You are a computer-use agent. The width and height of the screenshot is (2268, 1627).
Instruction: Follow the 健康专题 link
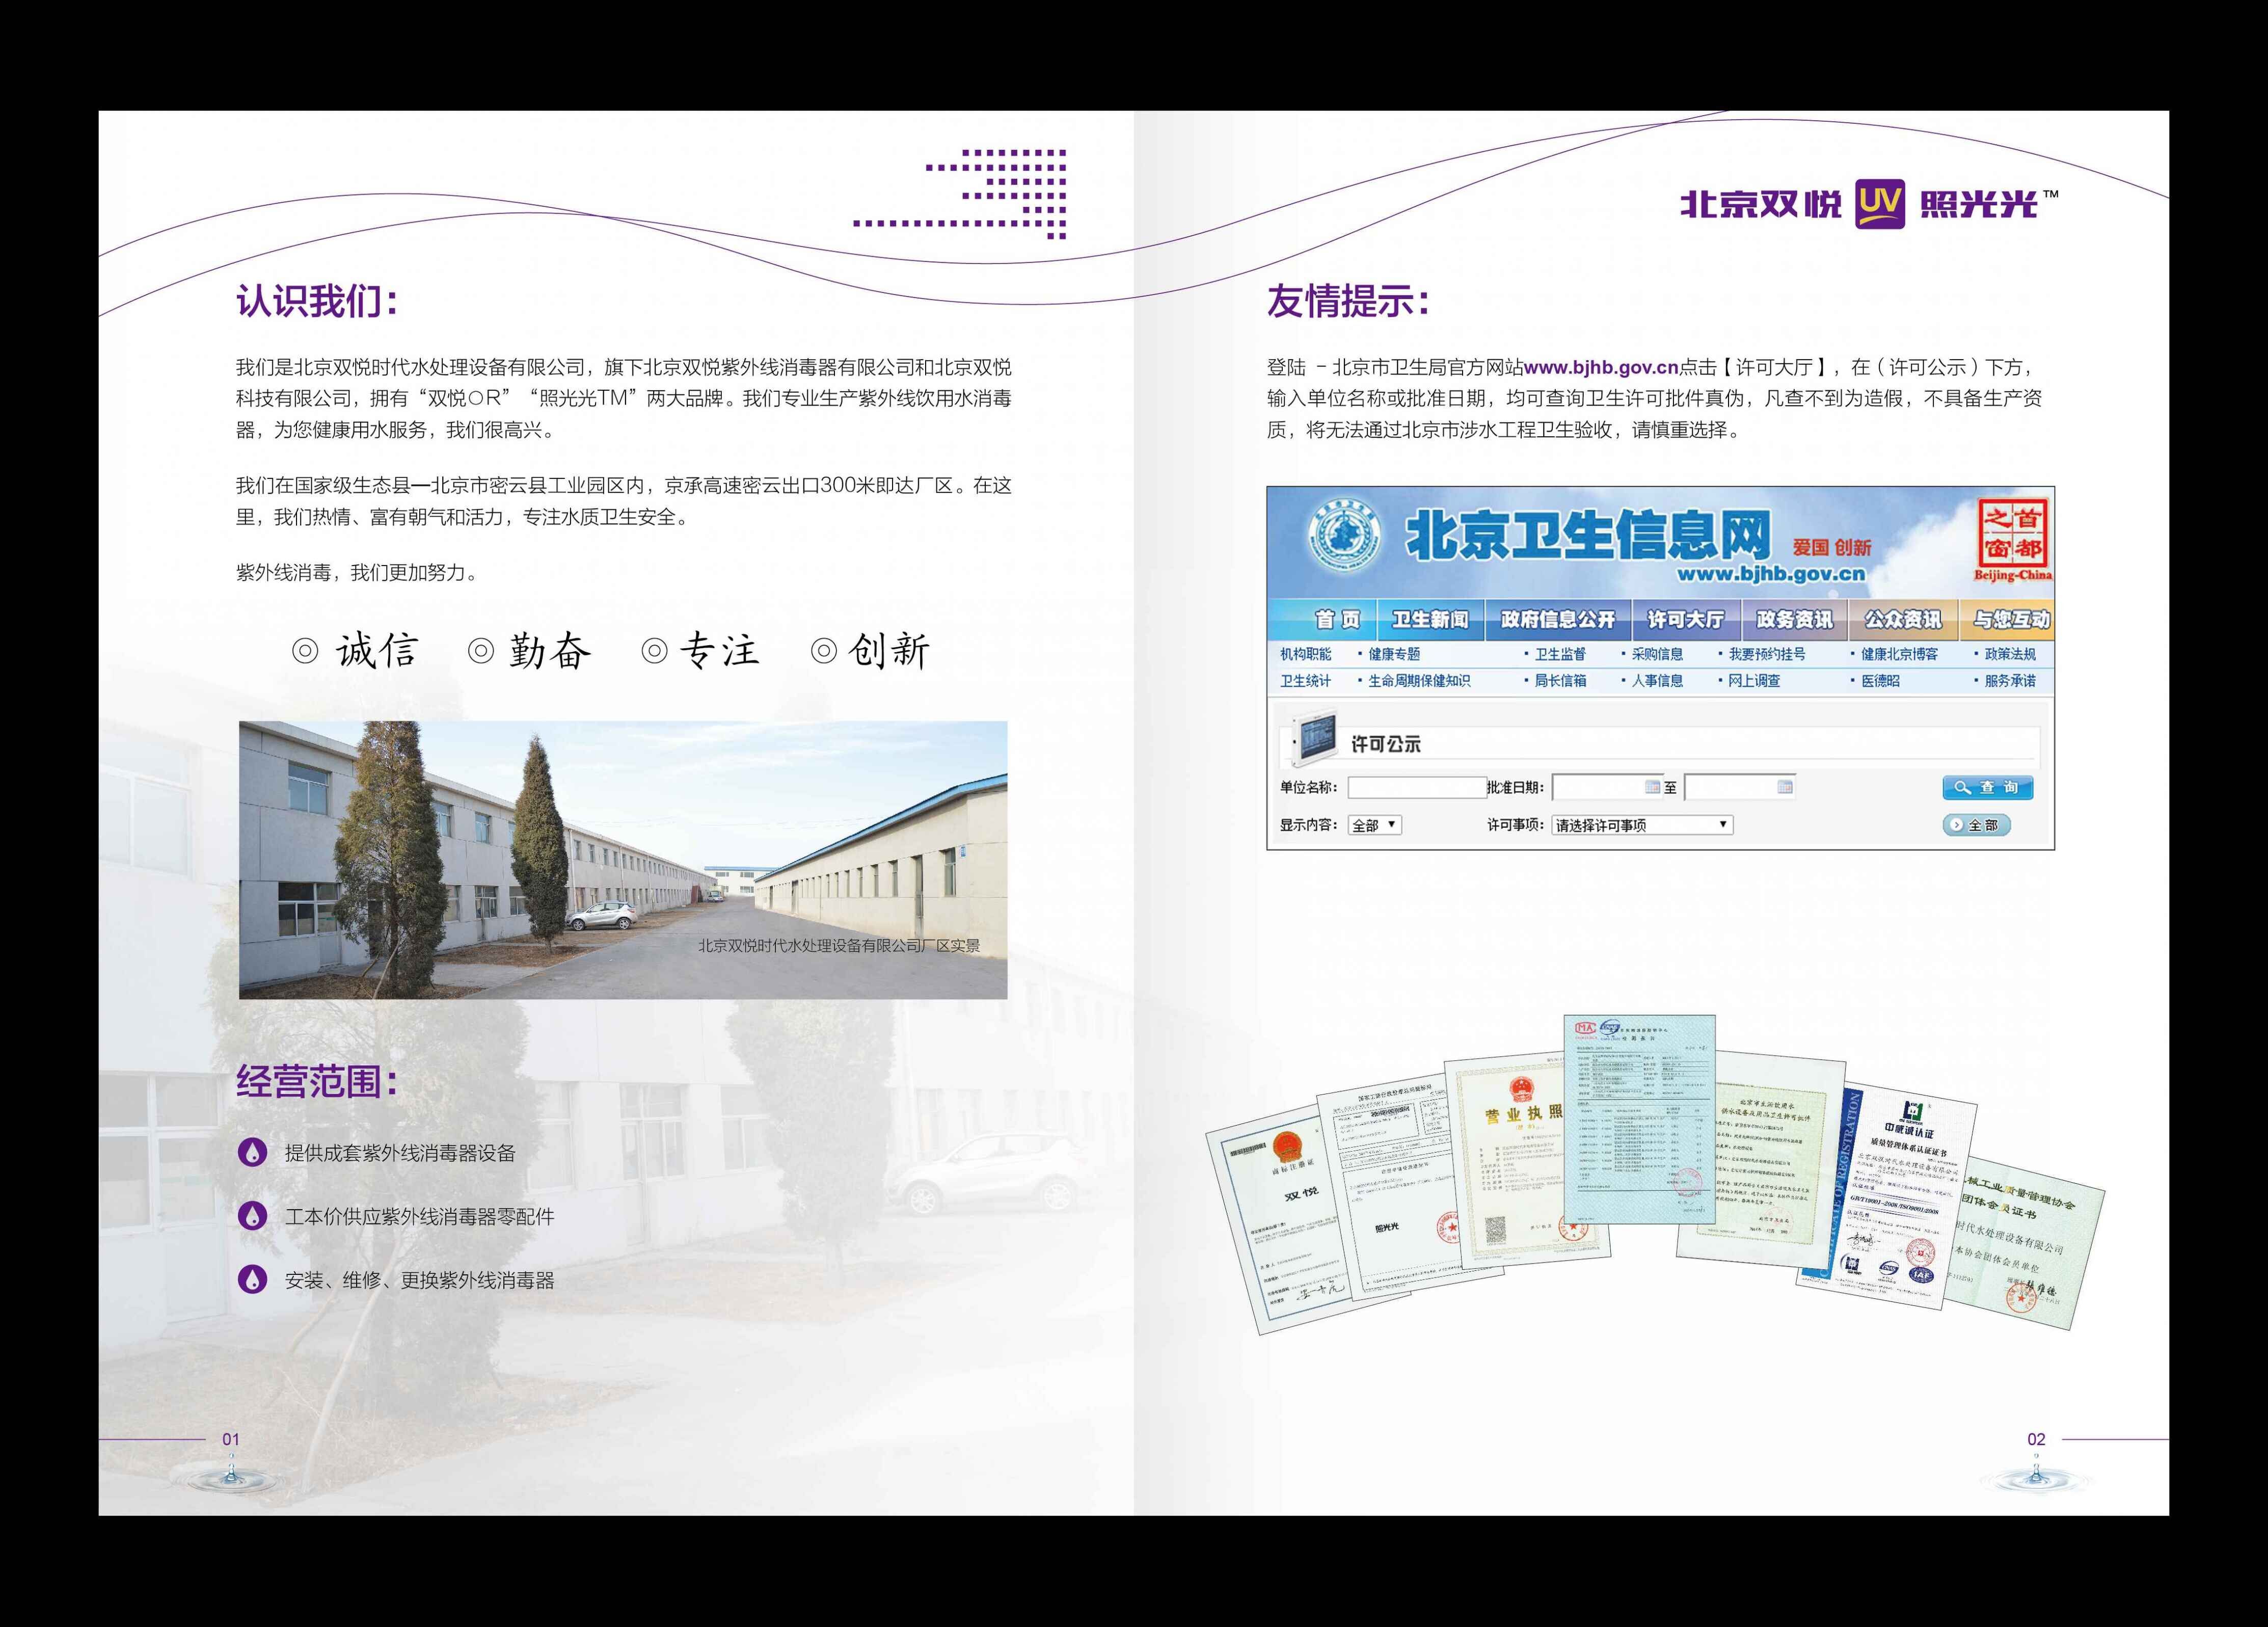point(1394,654)
